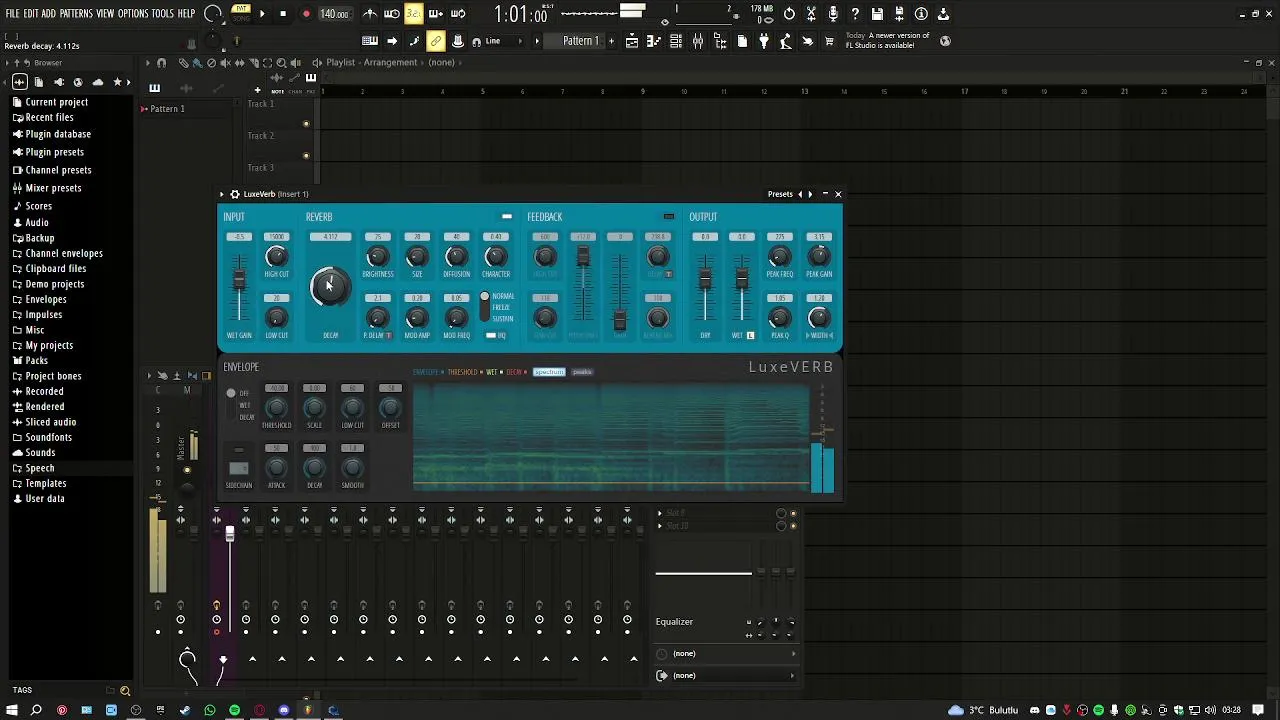Open the Pattern 1 selector
This screenshot has width=1280, height=720.
pyautogui.click(x=581, y=41)
